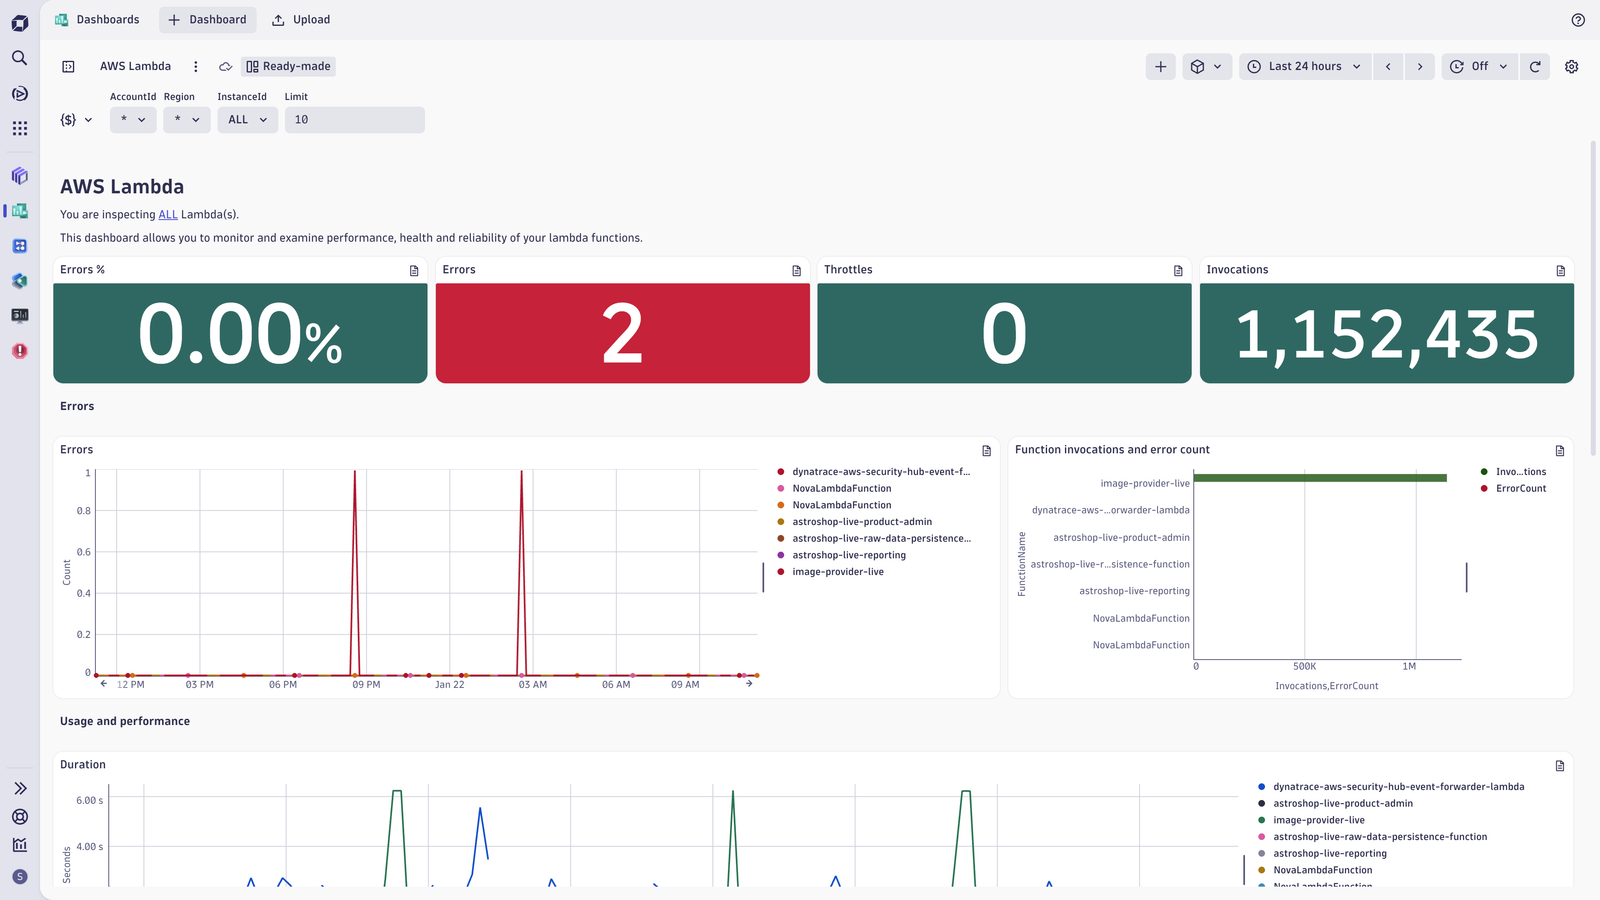The image size is (1600, 900).
Task: Click the Throttles value 0
Action: pyautogui.click(x=1004, y=334)
